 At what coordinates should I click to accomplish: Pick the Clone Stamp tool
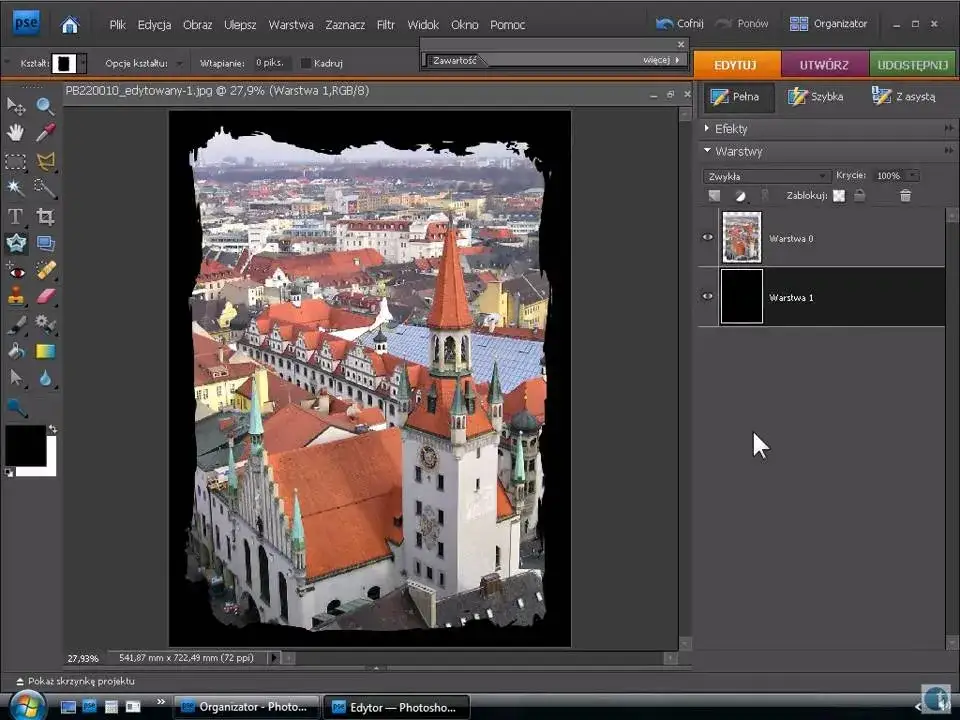tap(15, 297)
